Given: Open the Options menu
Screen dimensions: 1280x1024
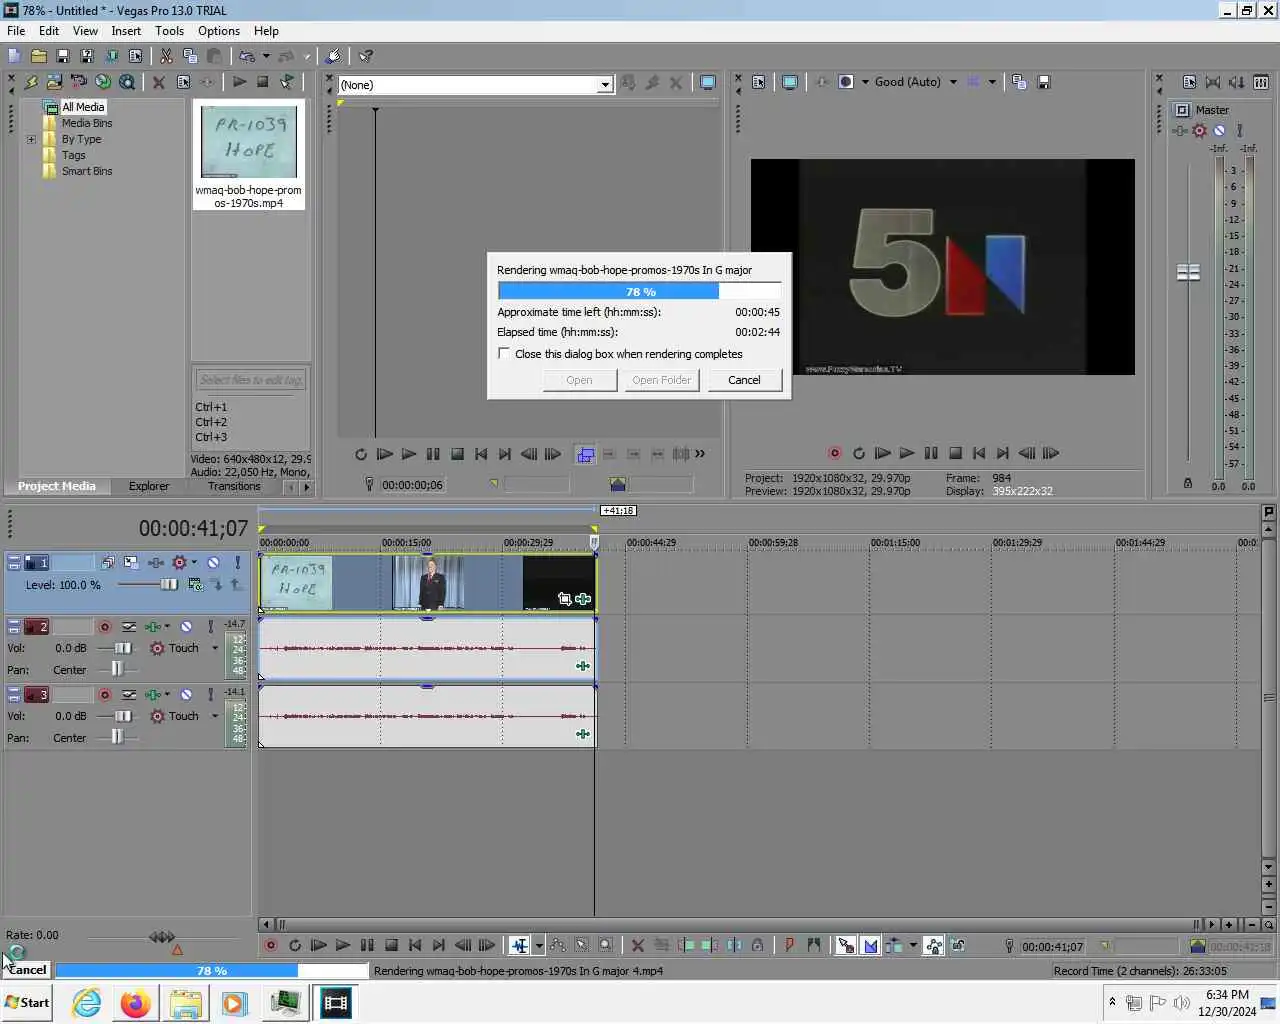Looking at the screenshot, I should (x=219, y=31).
